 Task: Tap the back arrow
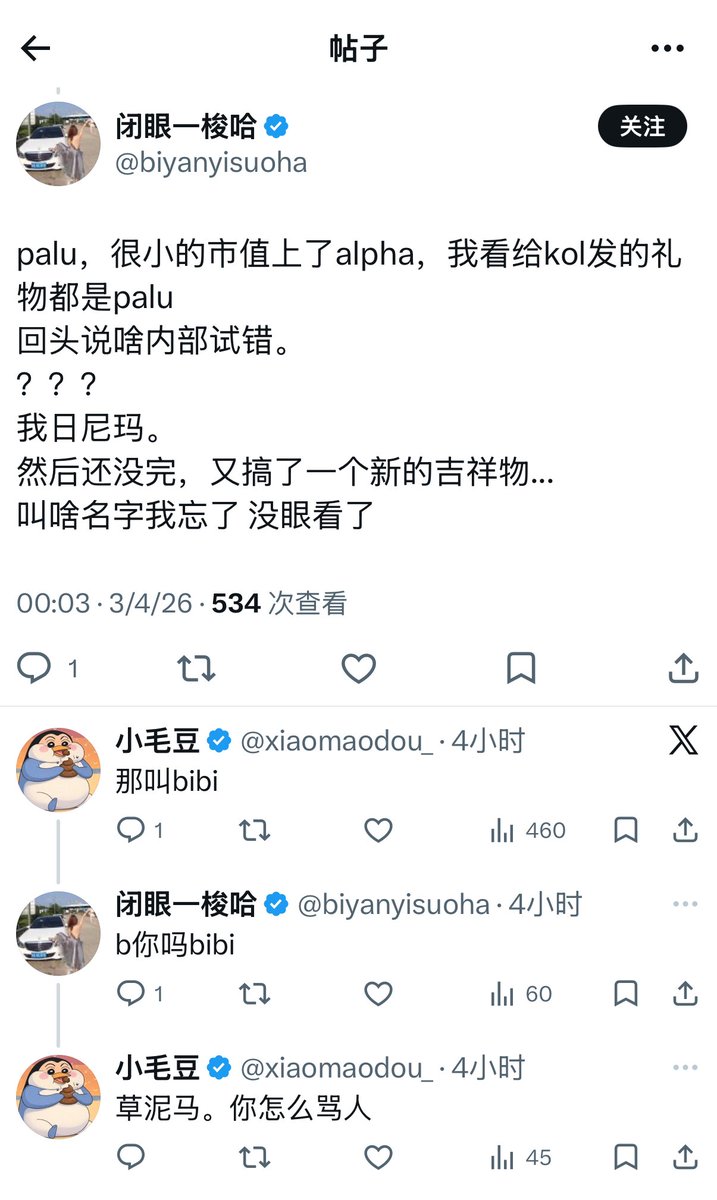click(36, 48)
